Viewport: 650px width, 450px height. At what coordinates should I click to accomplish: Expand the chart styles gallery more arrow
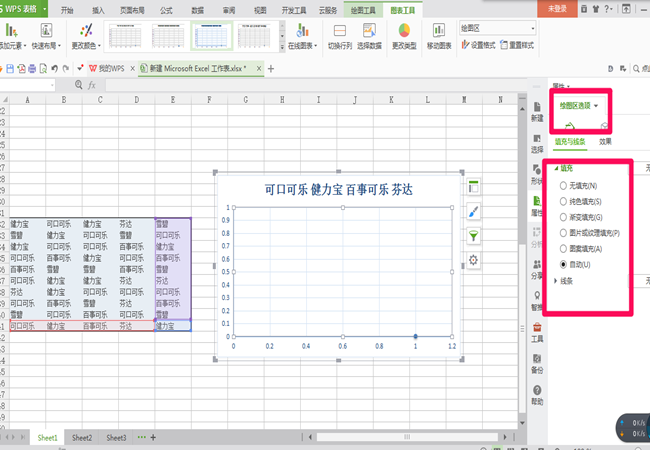tap(282, 47)
